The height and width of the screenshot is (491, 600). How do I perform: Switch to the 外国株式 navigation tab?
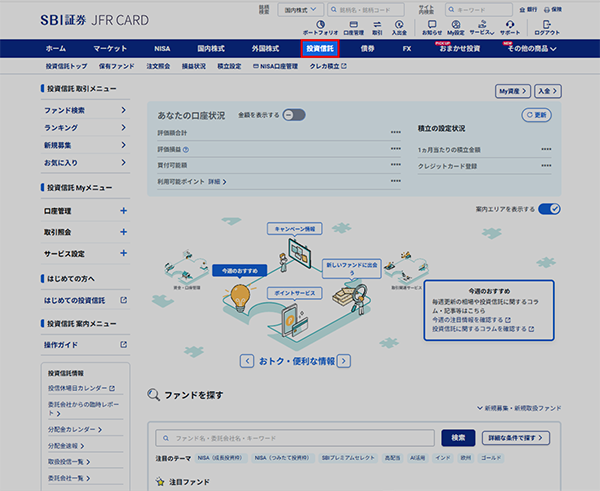[x=265, y=48]
